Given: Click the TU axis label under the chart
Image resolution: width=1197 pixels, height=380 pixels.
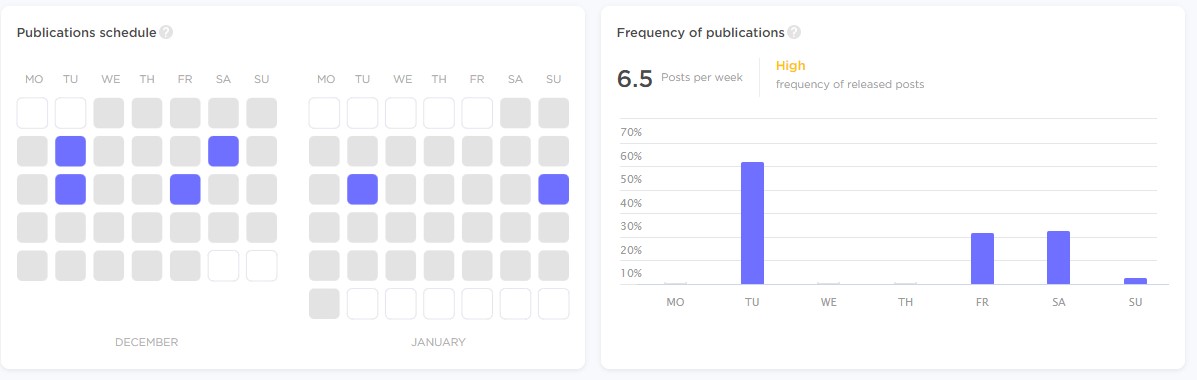Looking at the screenshot, I should point(752,302).
